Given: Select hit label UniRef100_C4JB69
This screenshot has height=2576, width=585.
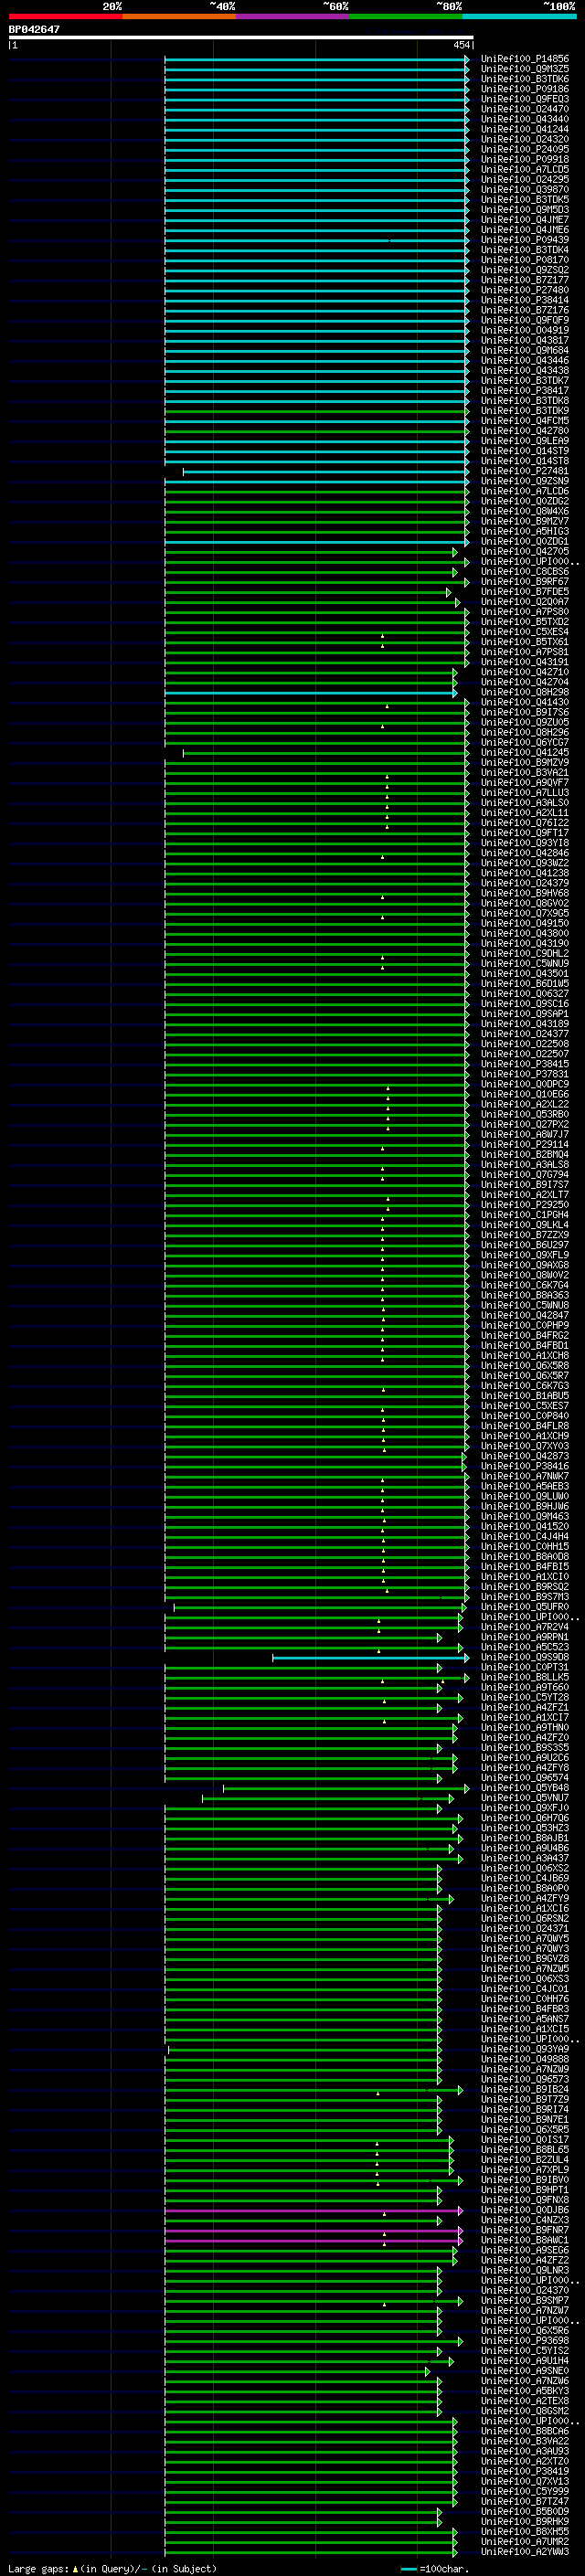Looking at the screenshot, I should pos(525,1878).
